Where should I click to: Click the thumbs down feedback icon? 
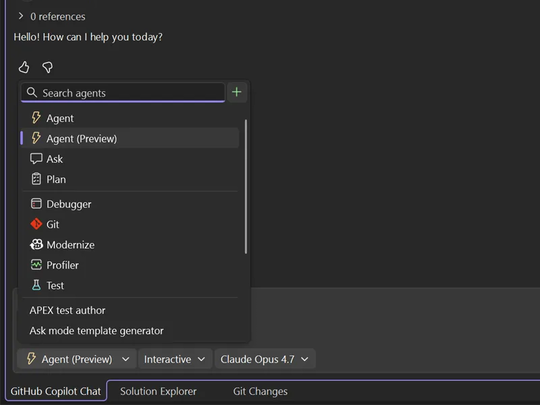[x=48, y=67]
